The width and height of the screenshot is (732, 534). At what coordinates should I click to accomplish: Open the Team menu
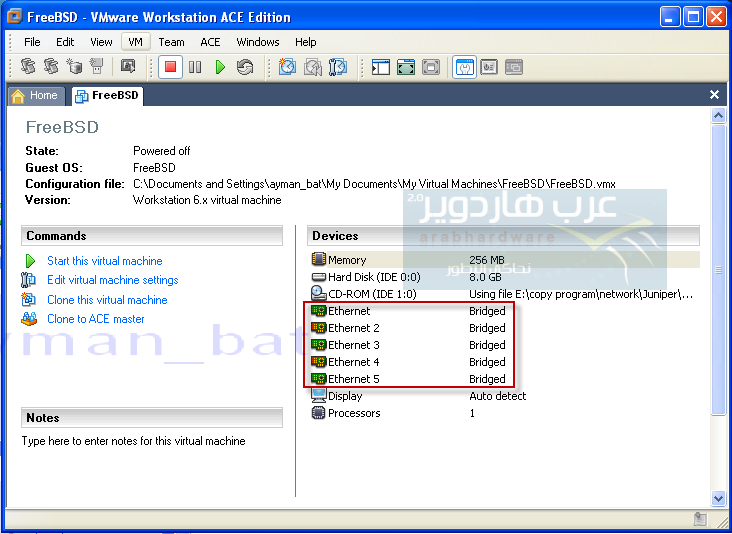[171, 42]
